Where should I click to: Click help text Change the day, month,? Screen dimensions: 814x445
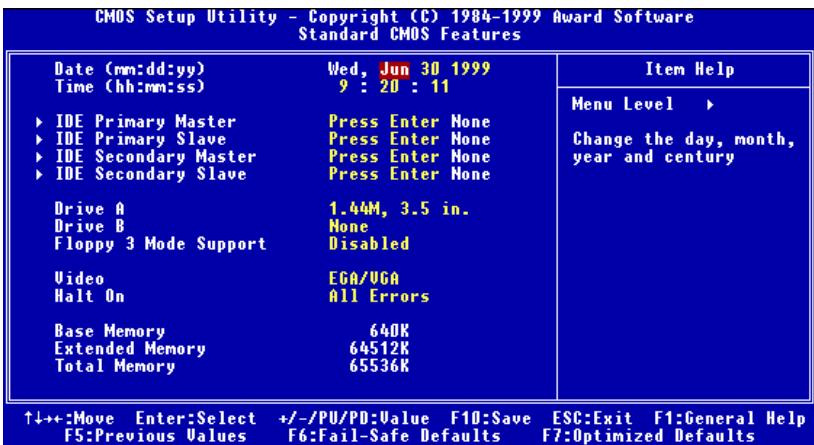(684, 140)
